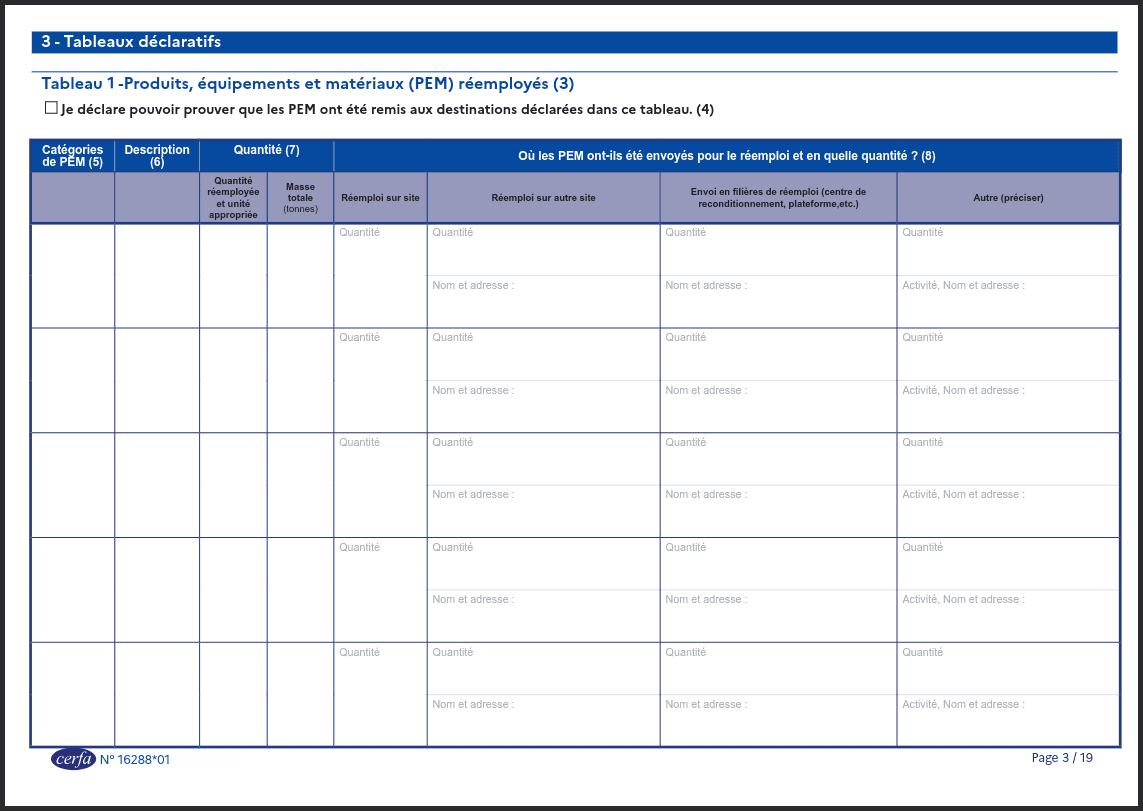
Task: Tick the 'Je déclare pouvoir prouver' checkbox
Action: tap(51, 108)
